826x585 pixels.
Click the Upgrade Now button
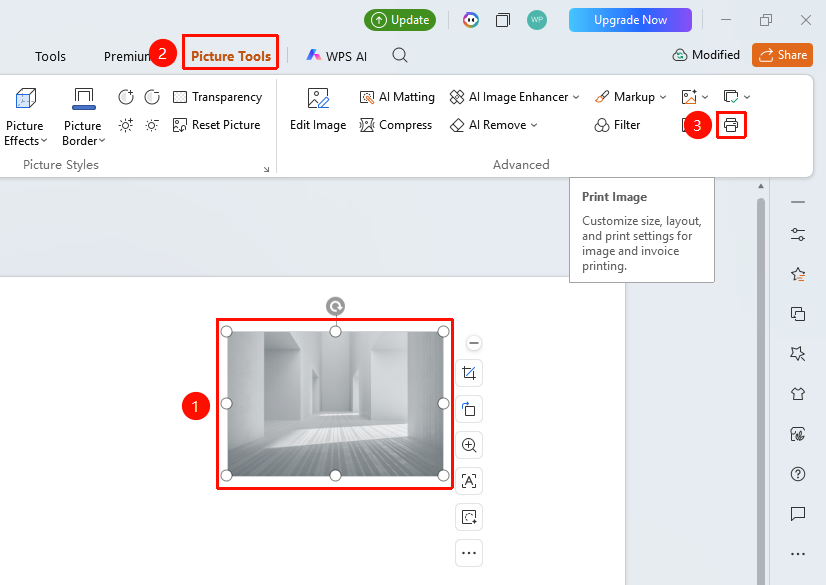[x=630, y=20]
